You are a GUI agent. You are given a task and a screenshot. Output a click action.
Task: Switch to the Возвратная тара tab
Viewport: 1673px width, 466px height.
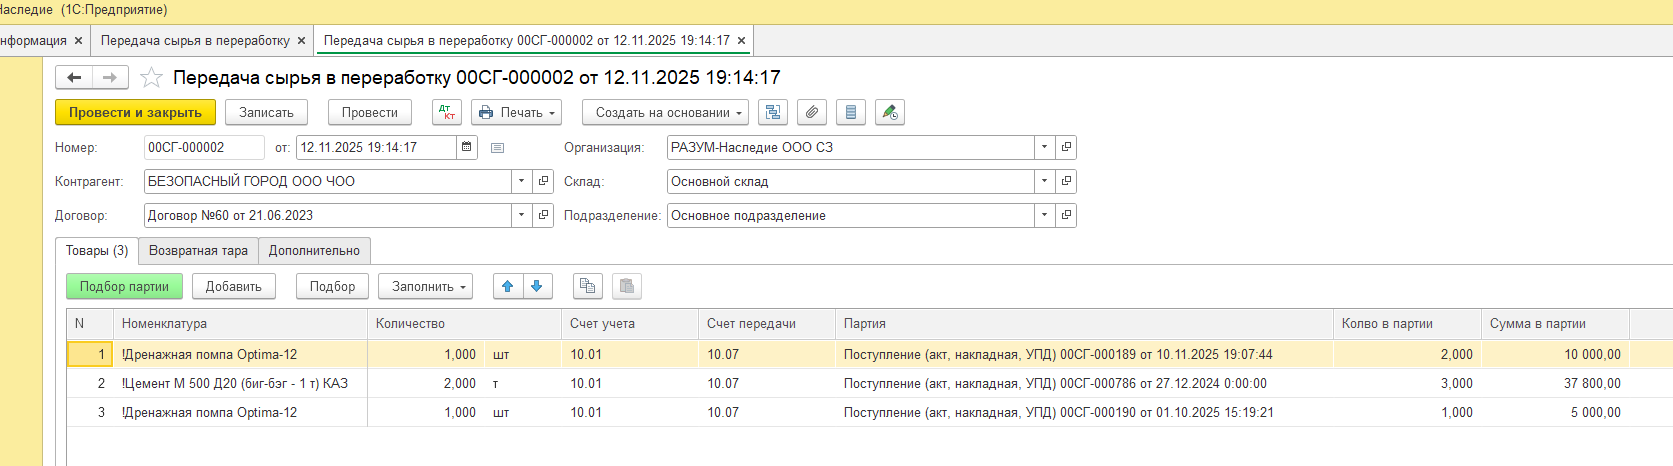point(198,251)
